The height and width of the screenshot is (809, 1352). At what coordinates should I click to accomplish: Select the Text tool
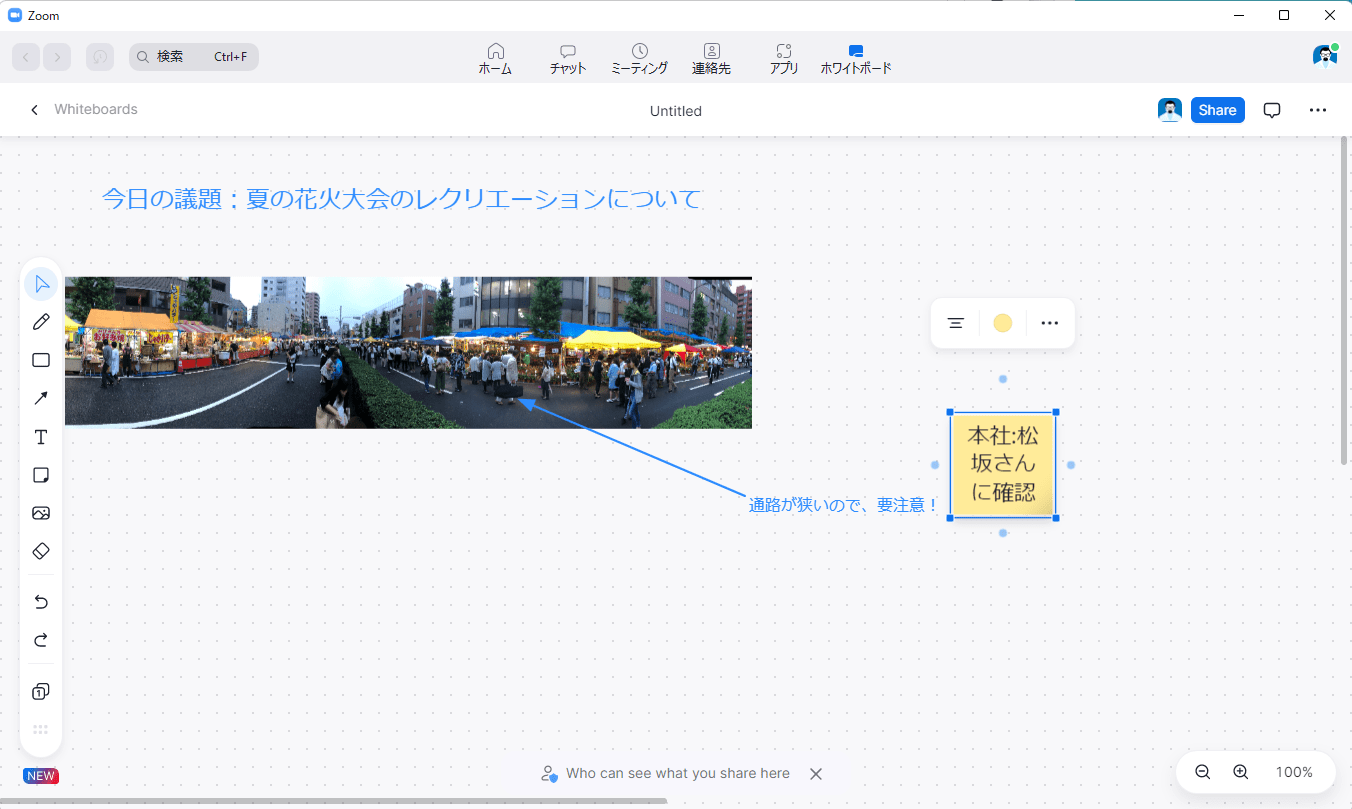pos(41,437)
